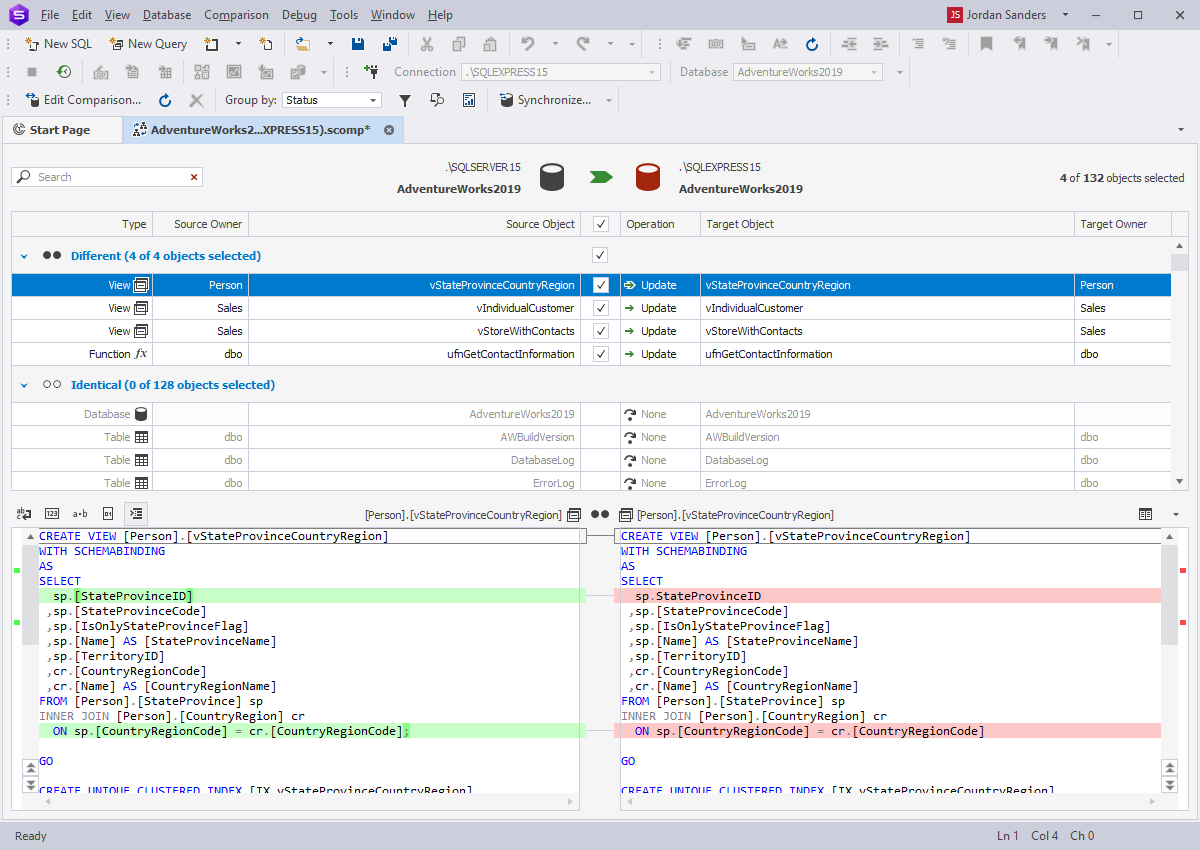This screenshot has width=1200, height=850.
Task: Click the new document icon after New Query
Action: [266, 44]
